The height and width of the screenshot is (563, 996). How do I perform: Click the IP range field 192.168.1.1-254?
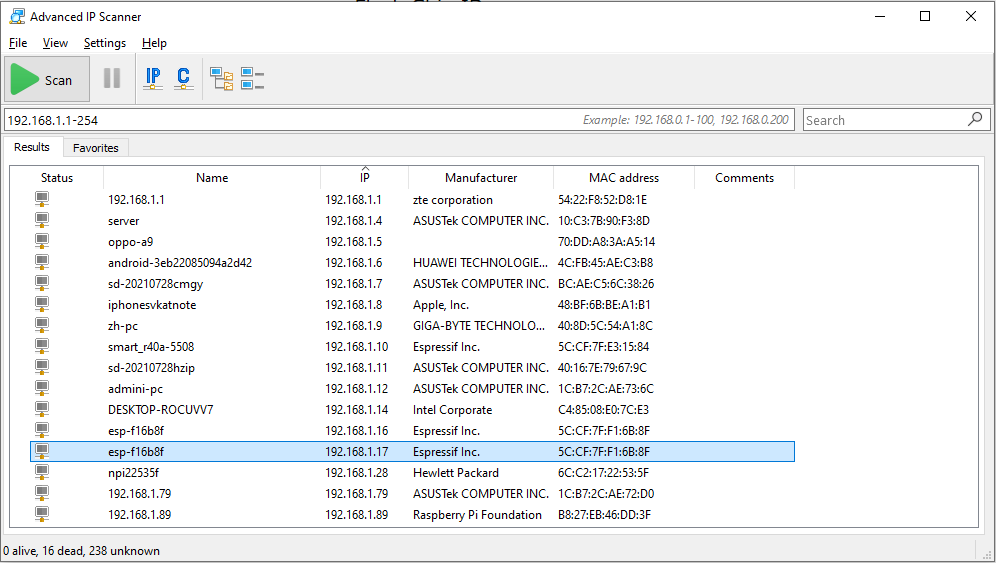click(399, 120)
